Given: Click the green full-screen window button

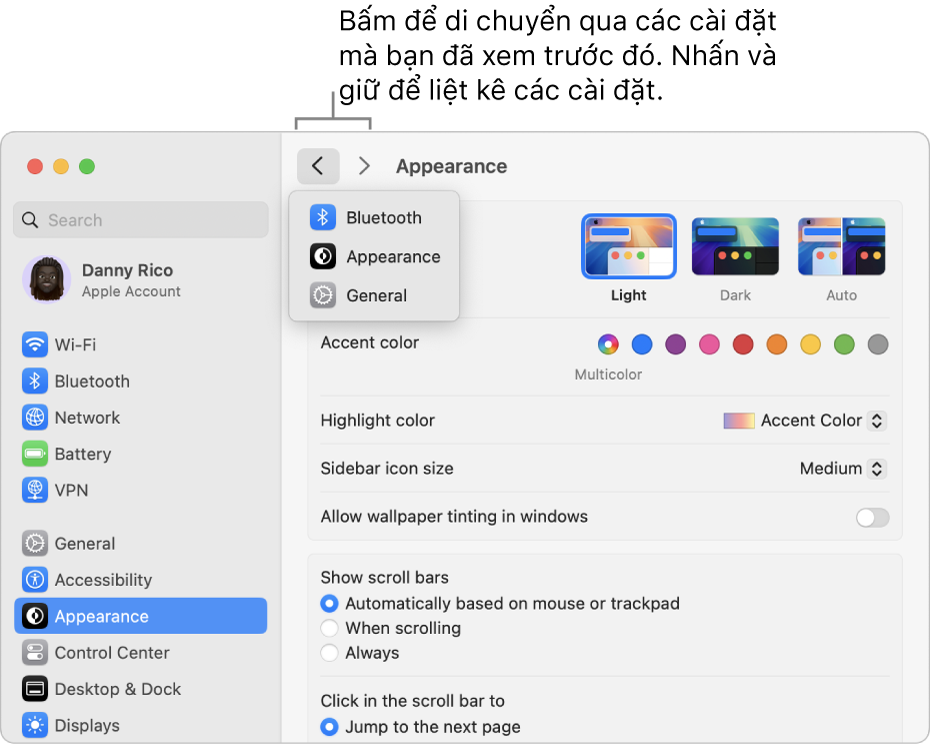Looking at the screenshot, I should click(87, 166).
